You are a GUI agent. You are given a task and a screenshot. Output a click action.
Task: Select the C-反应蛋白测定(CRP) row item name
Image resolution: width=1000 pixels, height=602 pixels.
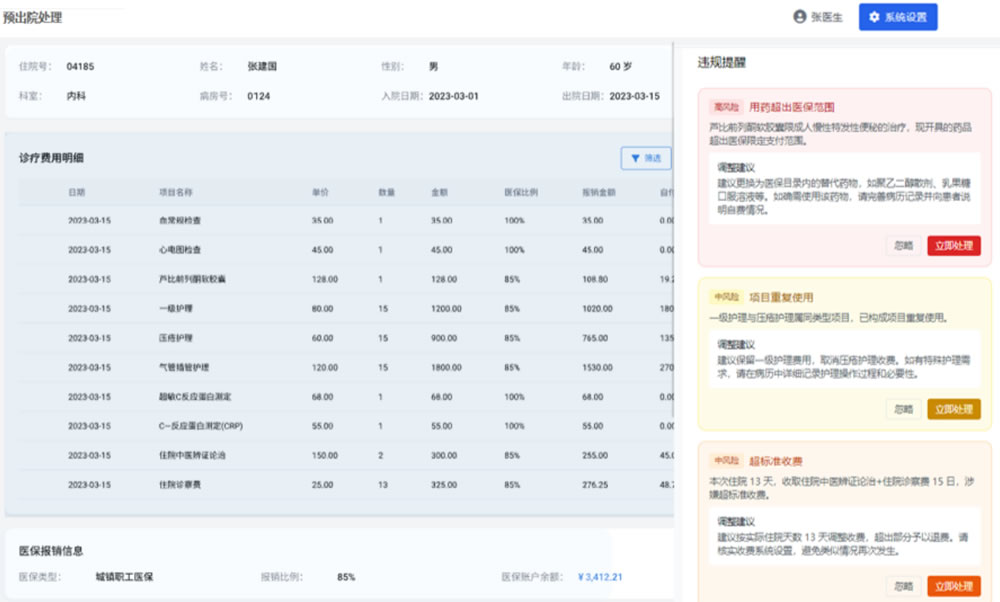click(x=201, y=426)
